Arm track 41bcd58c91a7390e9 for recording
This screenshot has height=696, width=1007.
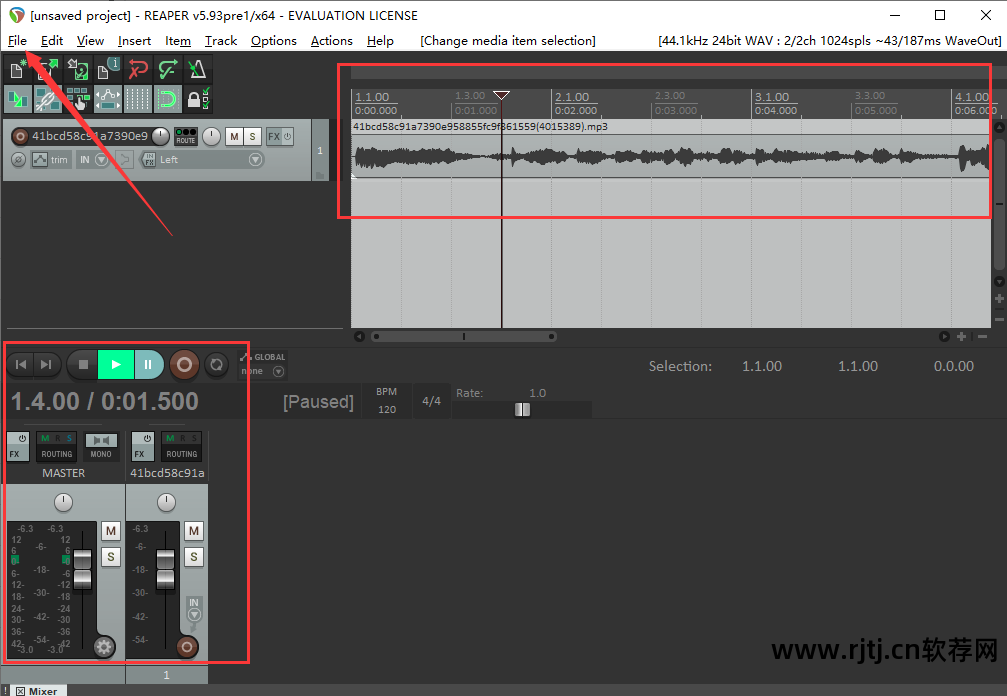tap(20, 136)
